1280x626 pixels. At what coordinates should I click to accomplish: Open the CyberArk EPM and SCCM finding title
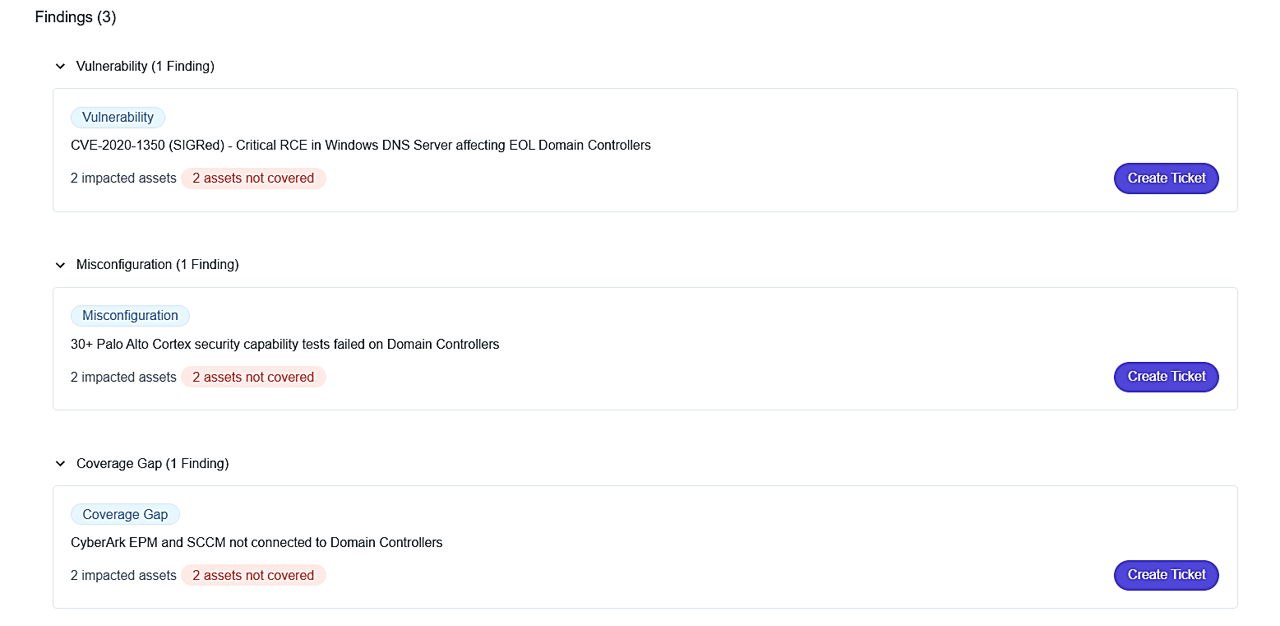(x=256, y=542)
